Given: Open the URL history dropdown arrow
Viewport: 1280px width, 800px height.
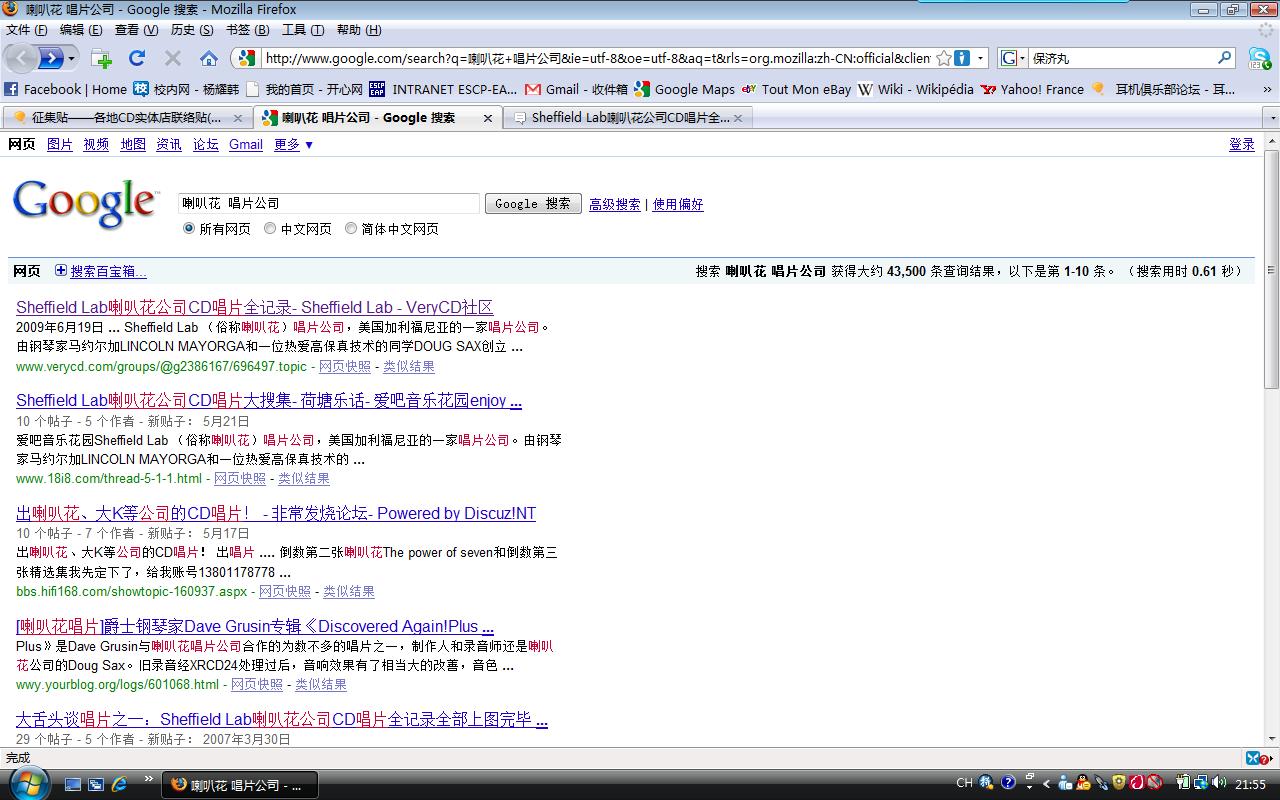Looking at the screenshot, I should coord(981,58).
